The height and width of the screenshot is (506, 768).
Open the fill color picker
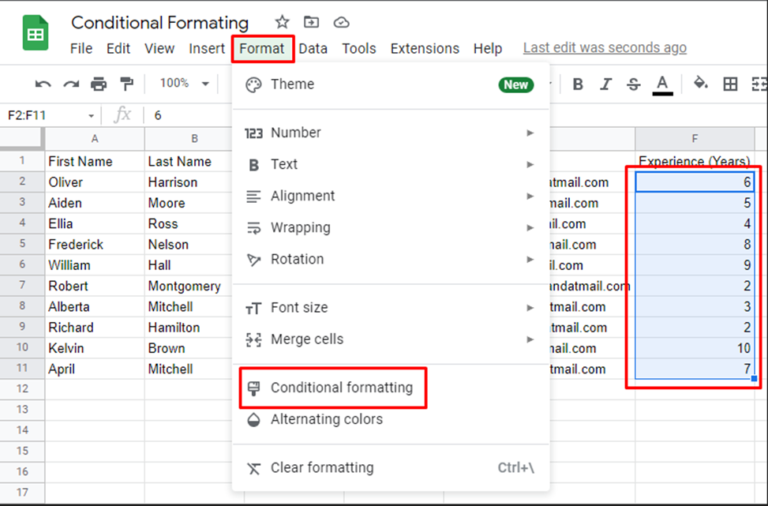[700, 83]
